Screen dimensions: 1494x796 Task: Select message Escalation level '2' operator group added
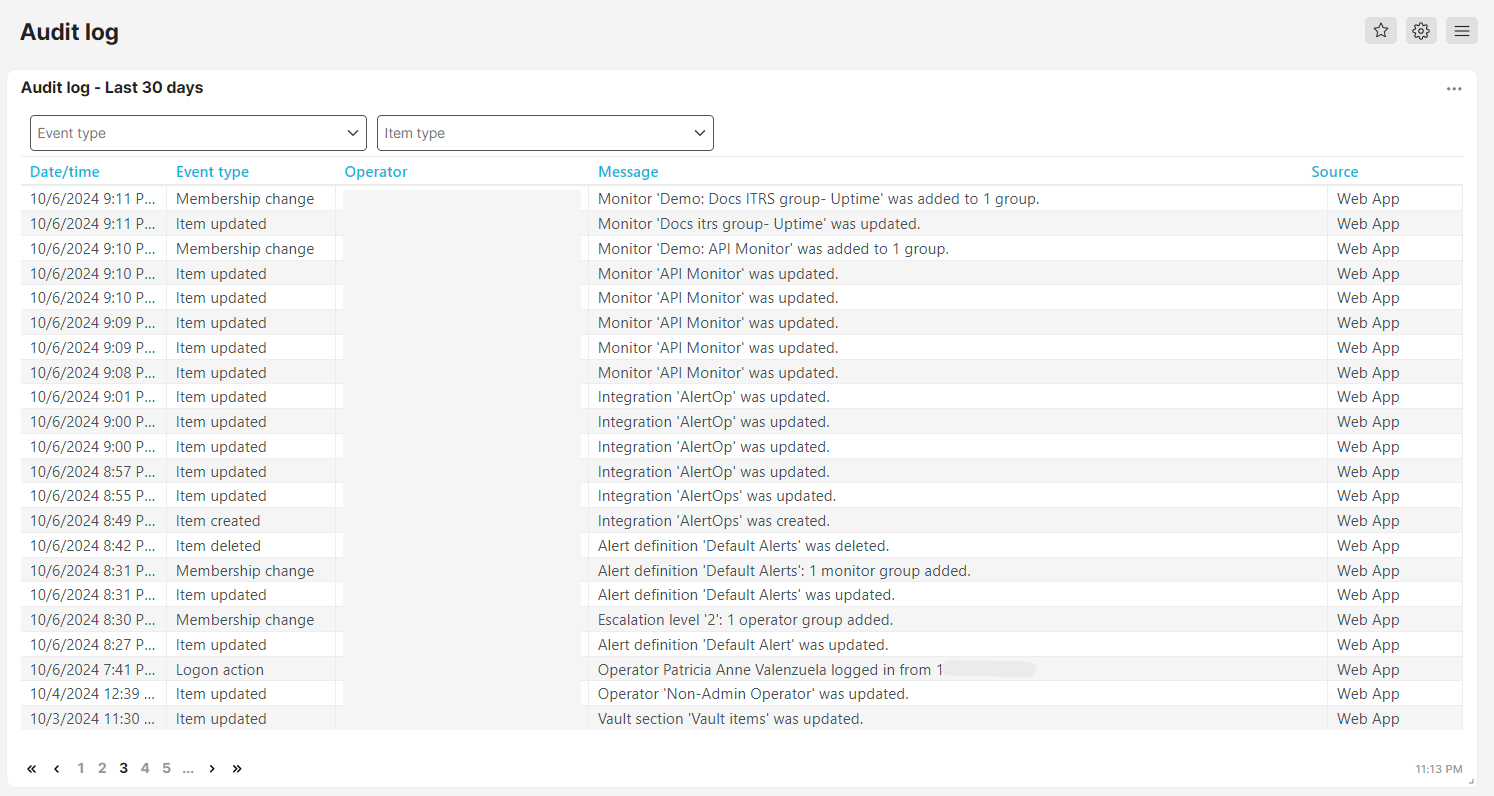click(x=746, y=620)
